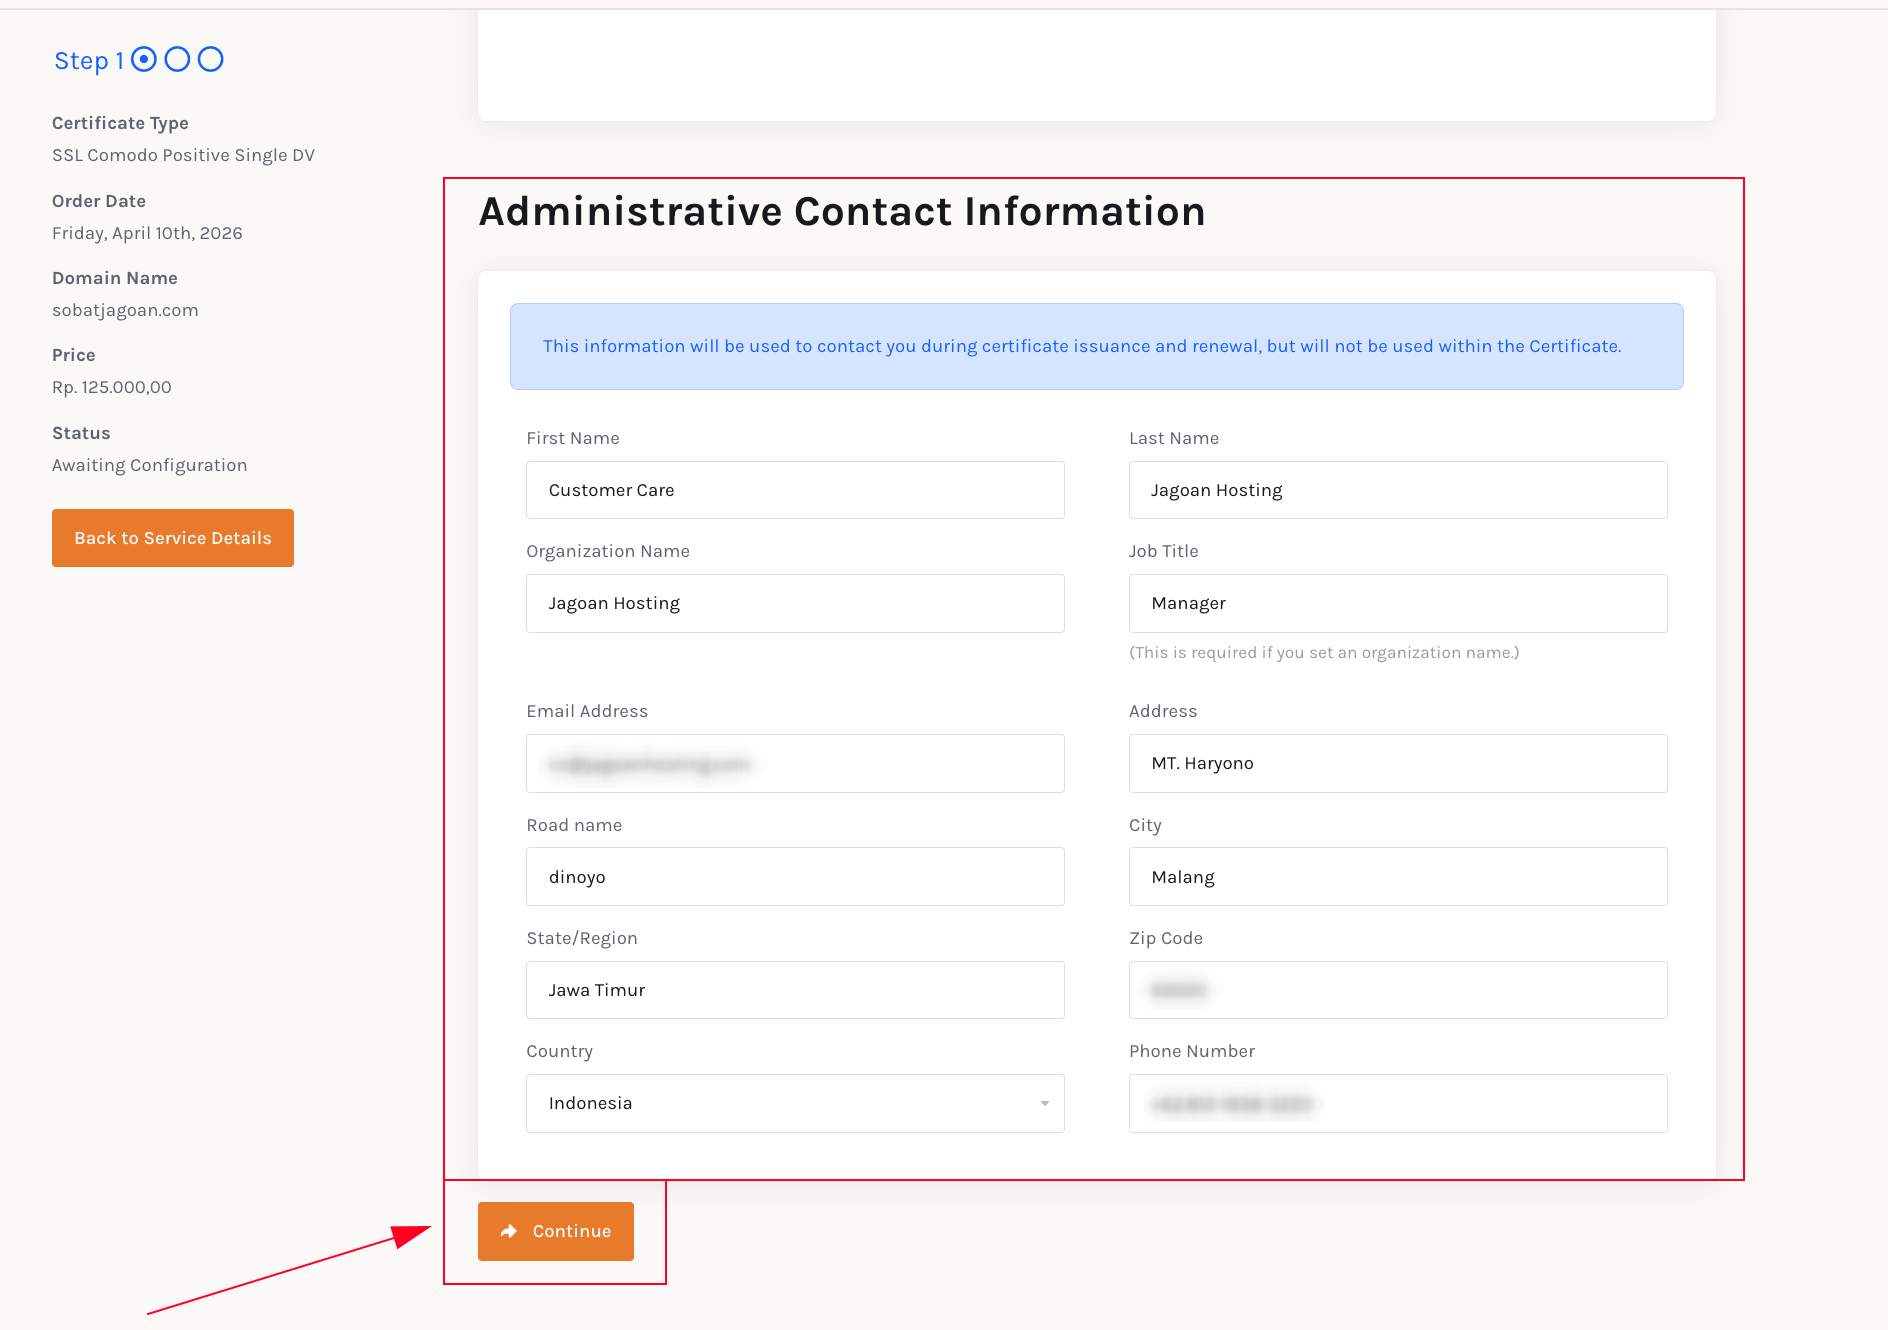1888x1330 pixels.
Task: Edit the Organization Name field
Action: [x=794, y=603]
